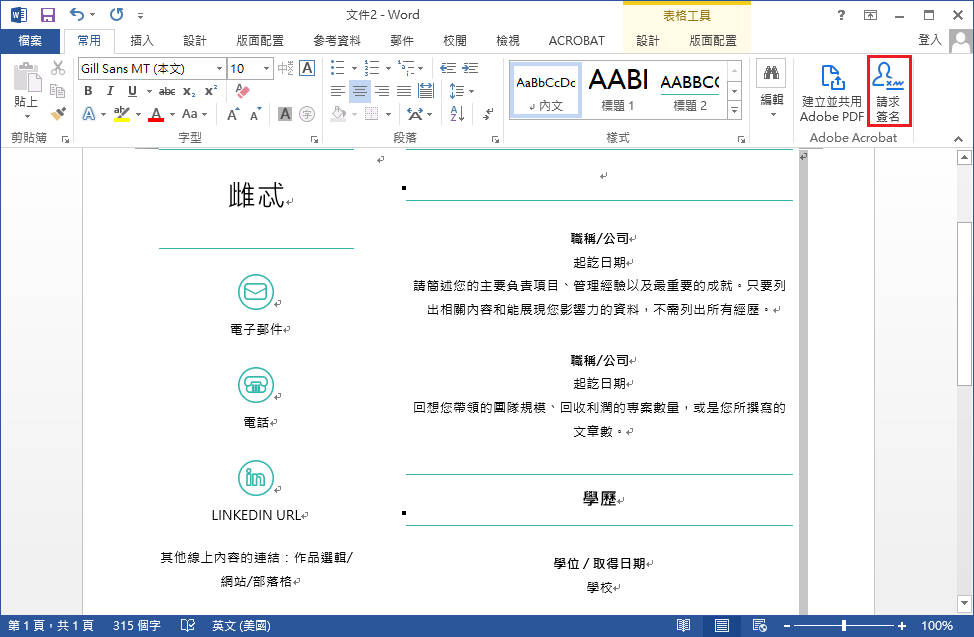Click the subscript icon
Screen dimensions: 974x637
point(186,91)
